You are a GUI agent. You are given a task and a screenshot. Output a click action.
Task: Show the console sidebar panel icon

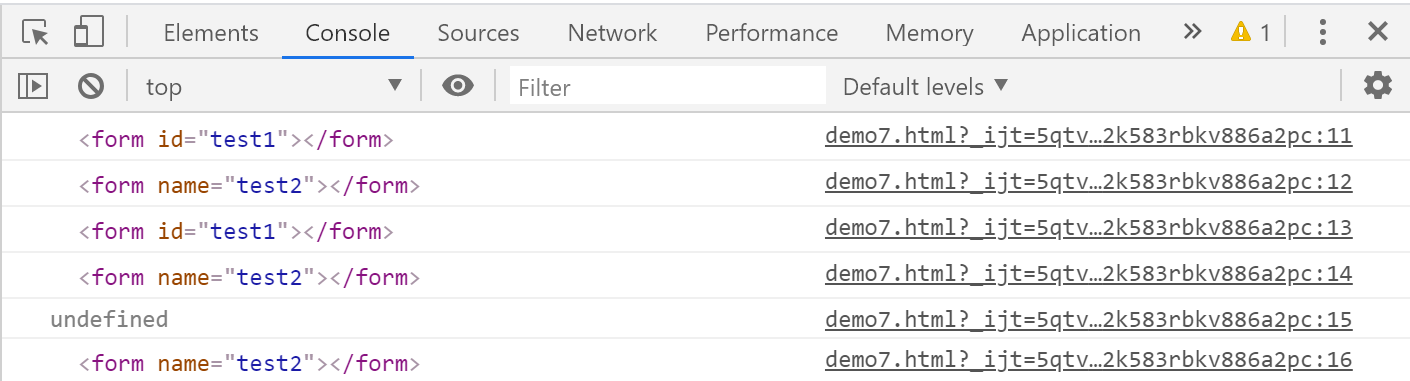tap(33, 86)
